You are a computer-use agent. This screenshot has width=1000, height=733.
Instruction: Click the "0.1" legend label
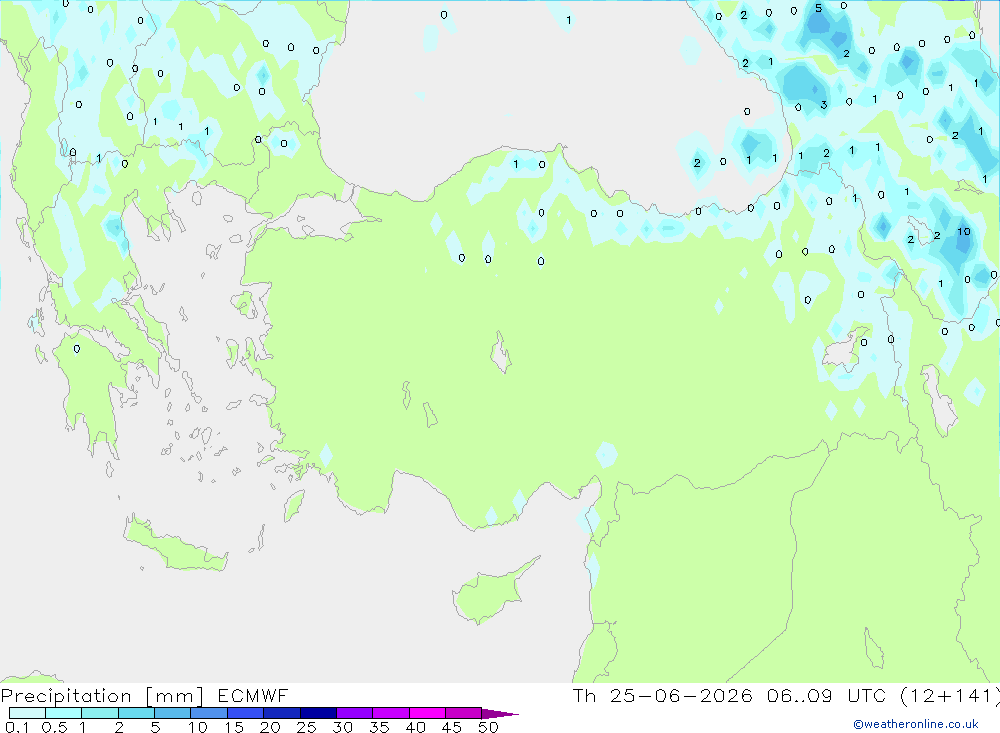pyautogui.click(x=17, y=727)
